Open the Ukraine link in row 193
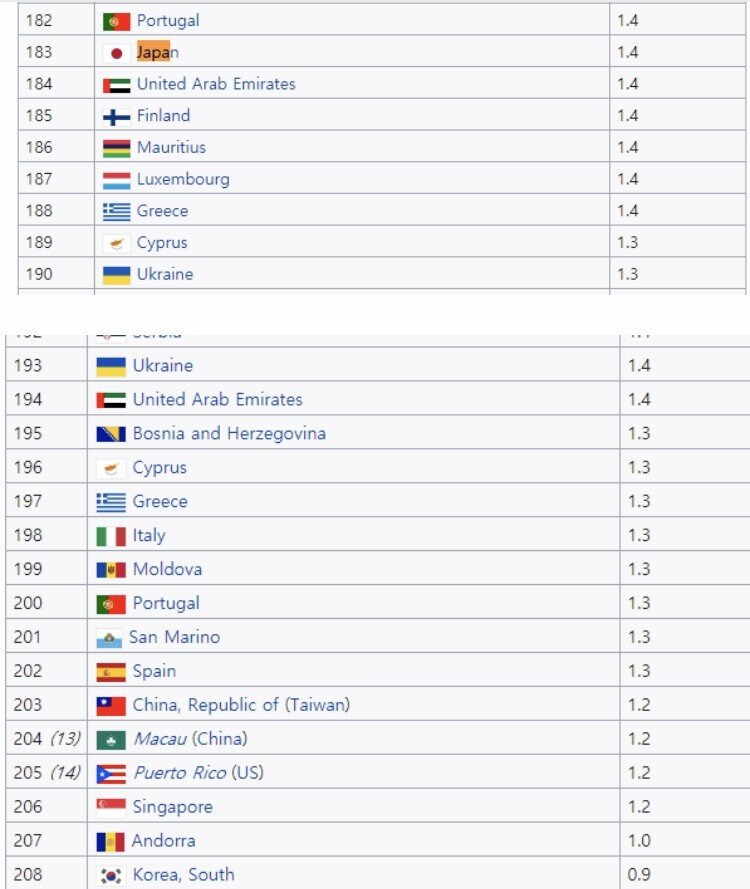Viewport: 750px width, 889px height. click(x=163, y=366)
